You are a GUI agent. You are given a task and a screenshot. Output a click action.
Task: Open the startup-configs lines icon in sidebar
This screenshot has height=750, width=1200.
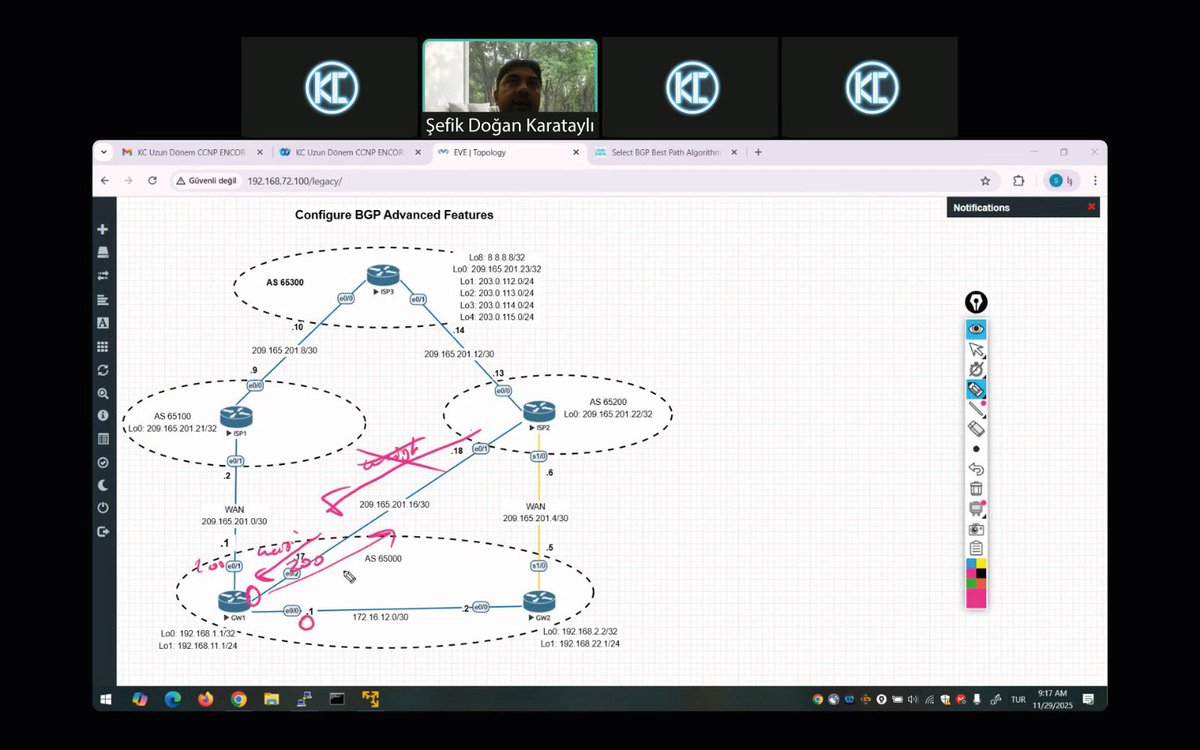(x=103, y=299)
